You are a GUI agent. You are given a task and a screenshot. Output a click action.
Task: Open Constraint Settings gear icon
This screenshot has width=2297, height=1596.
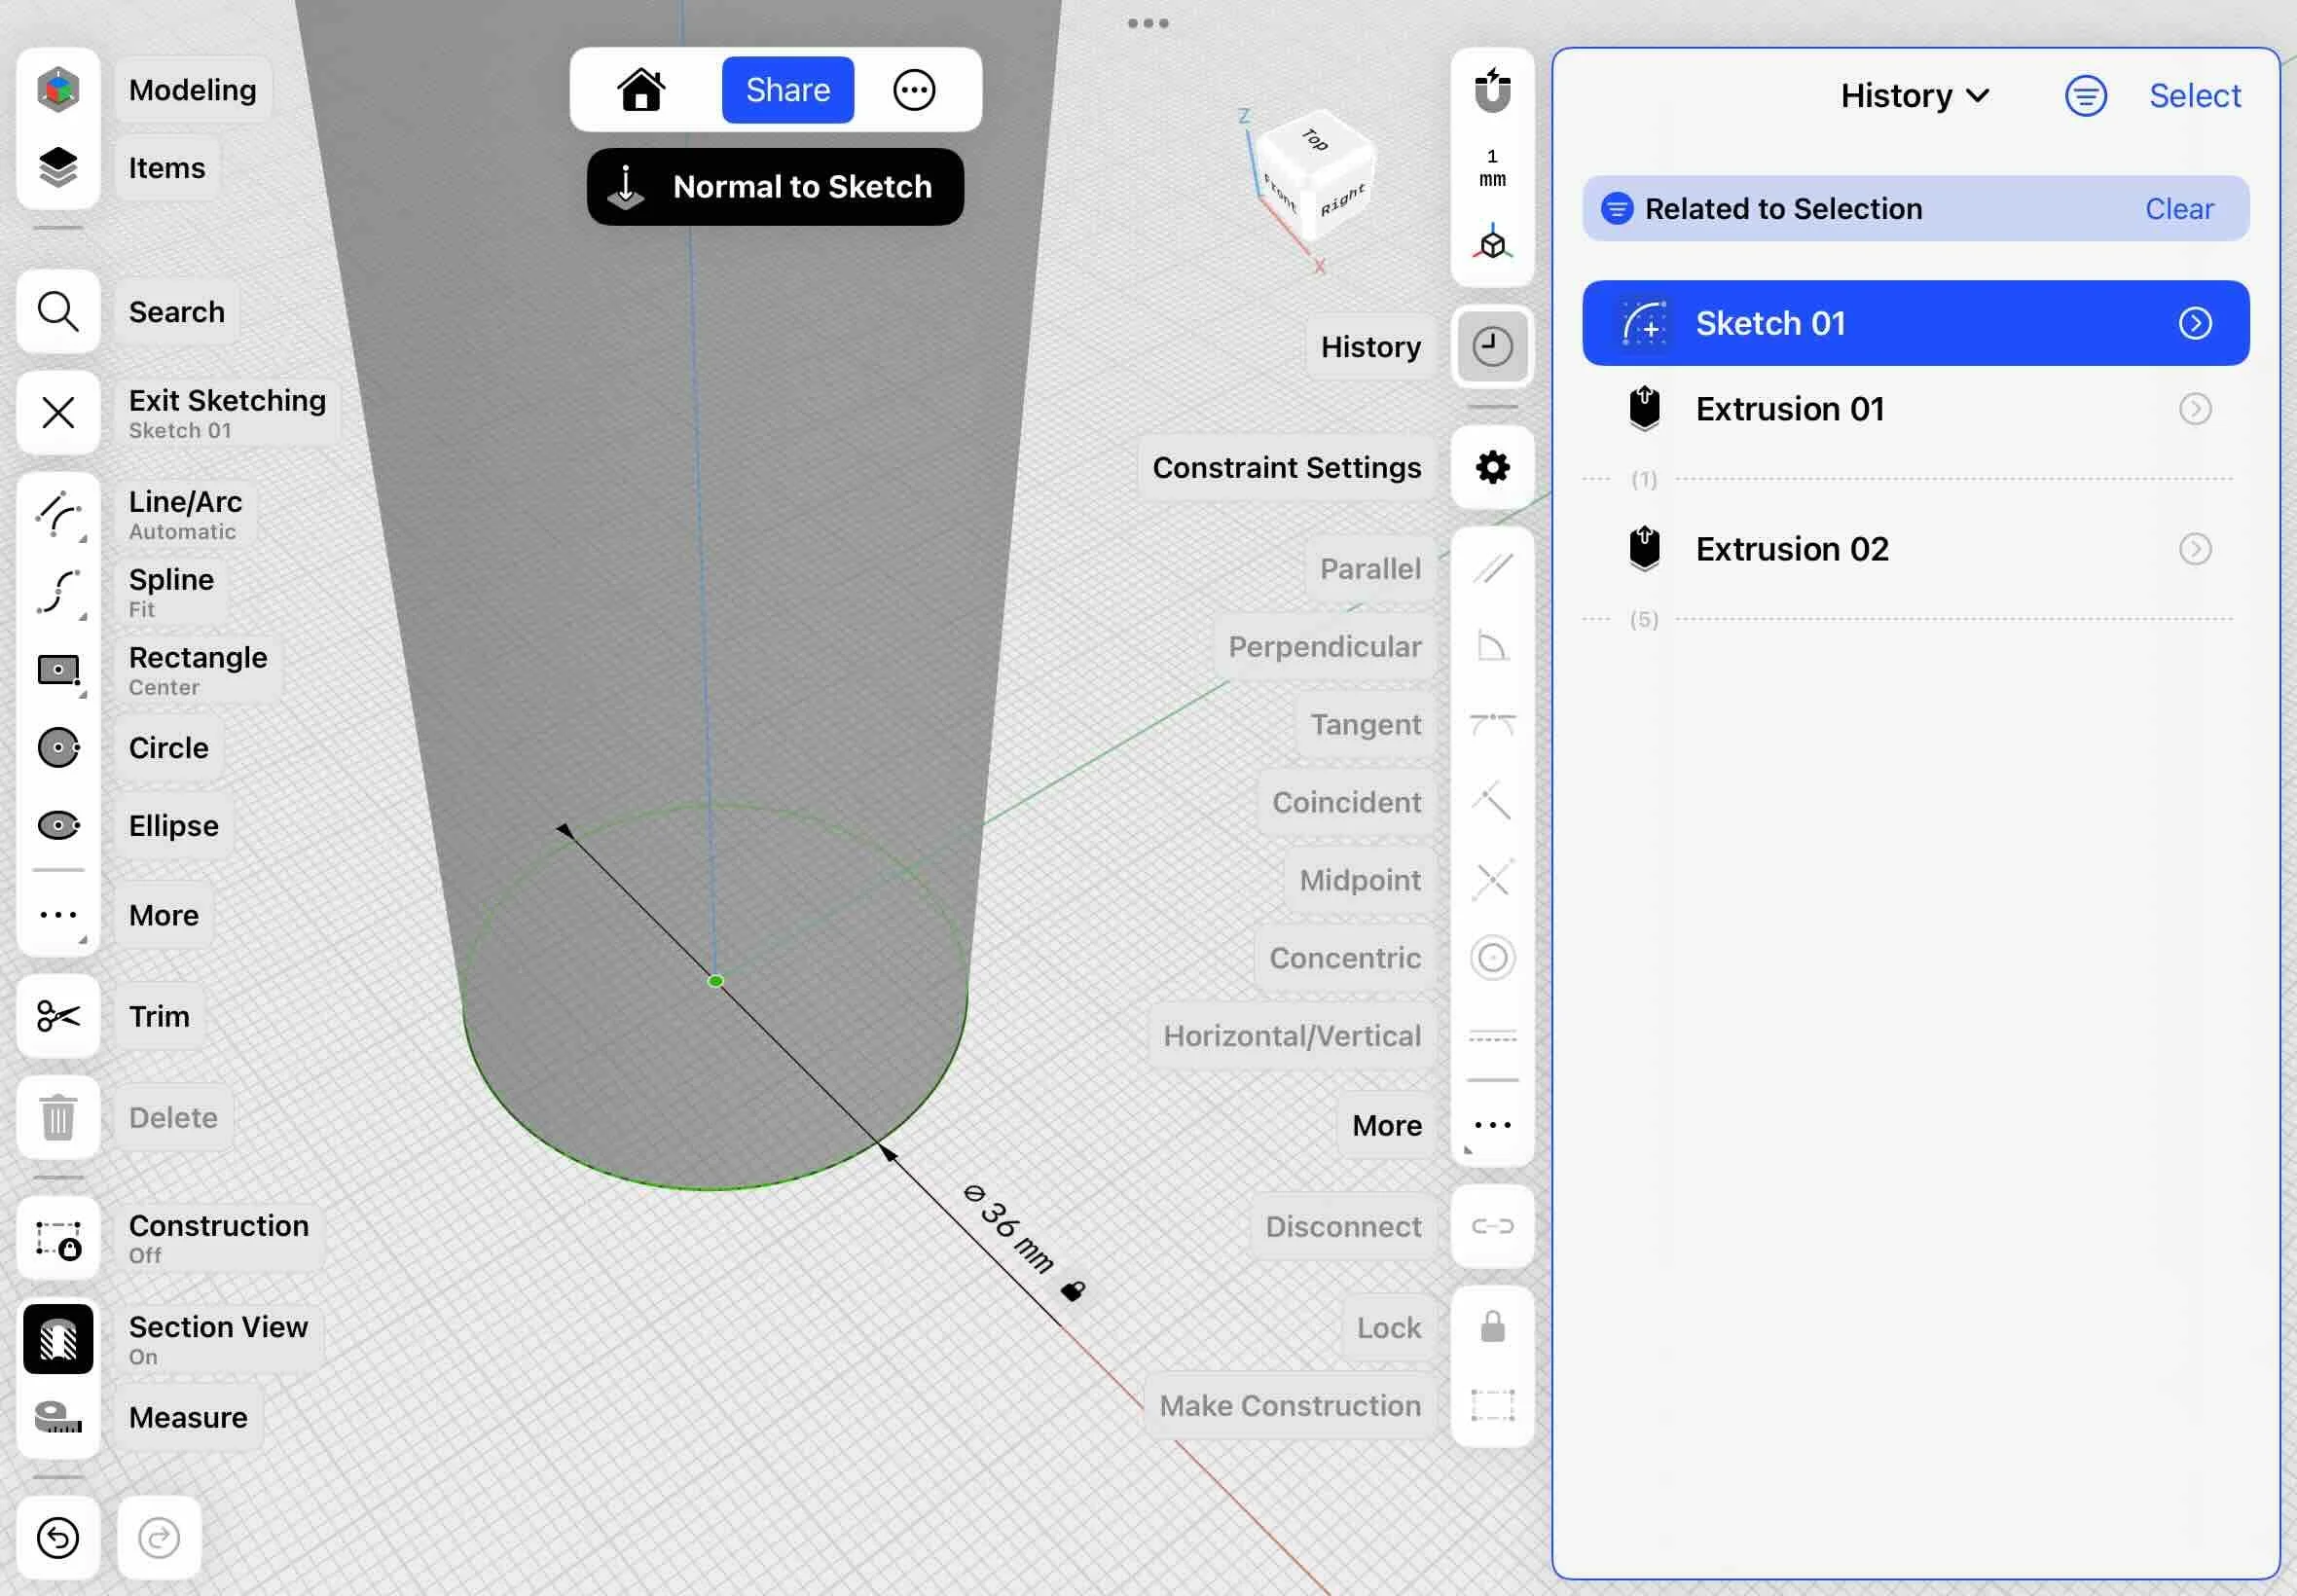click(1492, 467)
